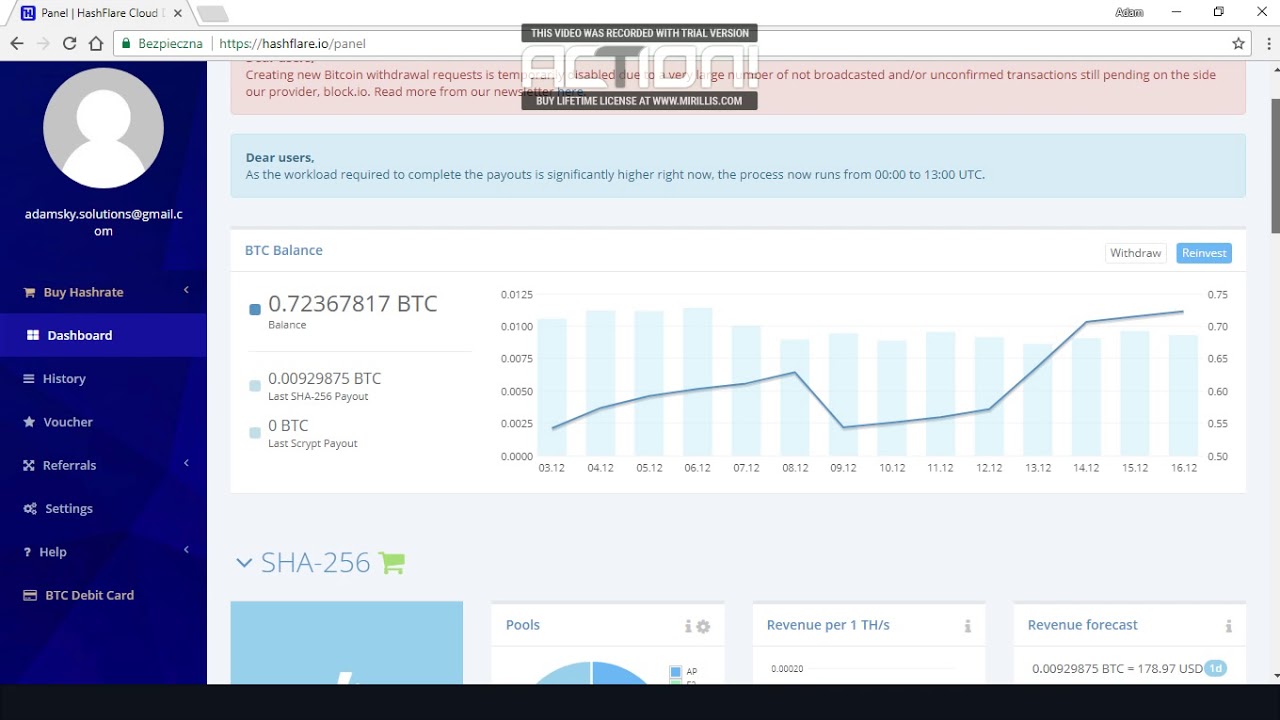The height and width of the screenshot is (720, 1280).
Task: Click the BTC Debit Card icon
Action: point(29,595)
